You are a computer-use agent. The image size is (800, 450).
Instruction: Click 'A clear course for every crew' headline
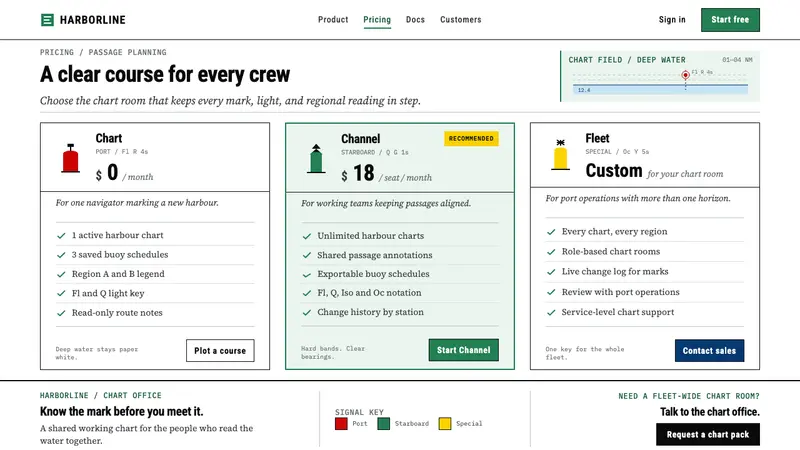pyautogui.click(x=165, y=74)
